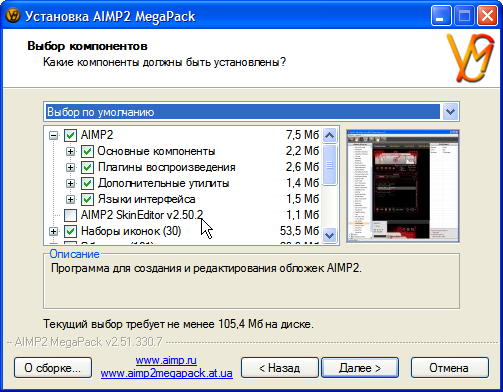The width and height of the screenshot is (503, 392).
Task: Open the www.aimp.ru link
Action: pyautogui.click(x=166, y=360)
